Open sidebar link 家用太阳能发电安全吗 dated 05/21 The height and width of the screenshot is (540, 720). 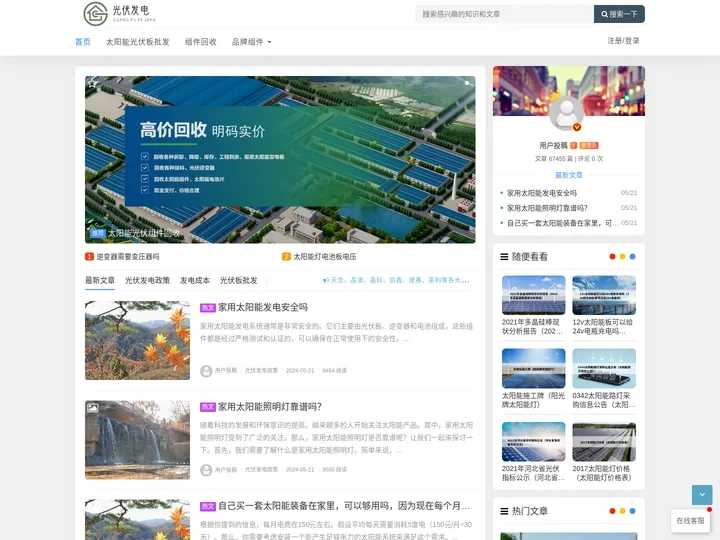point(542,193)
